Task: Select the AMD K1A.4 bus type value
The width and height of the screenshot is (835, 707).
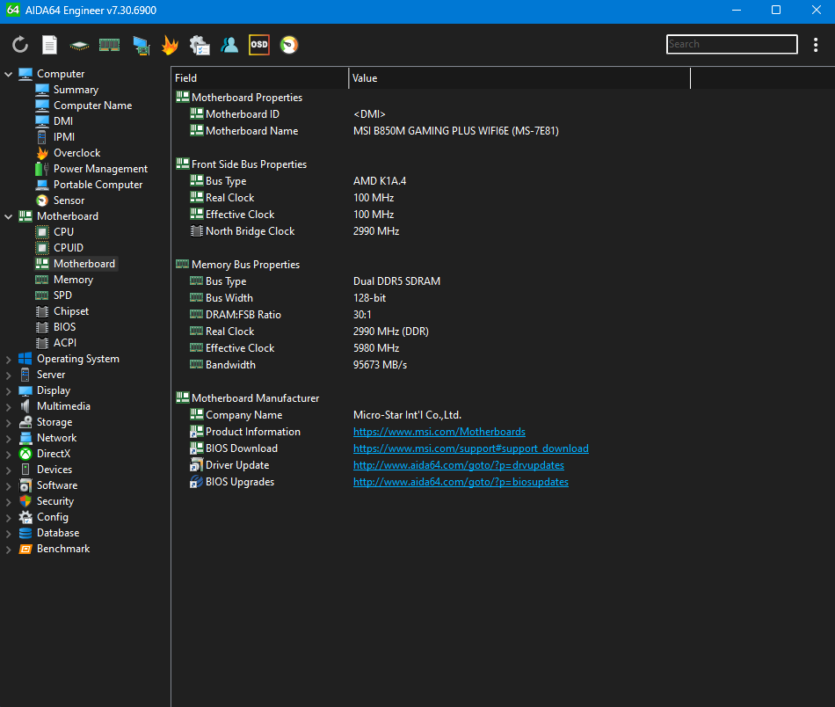Action: 379,181
